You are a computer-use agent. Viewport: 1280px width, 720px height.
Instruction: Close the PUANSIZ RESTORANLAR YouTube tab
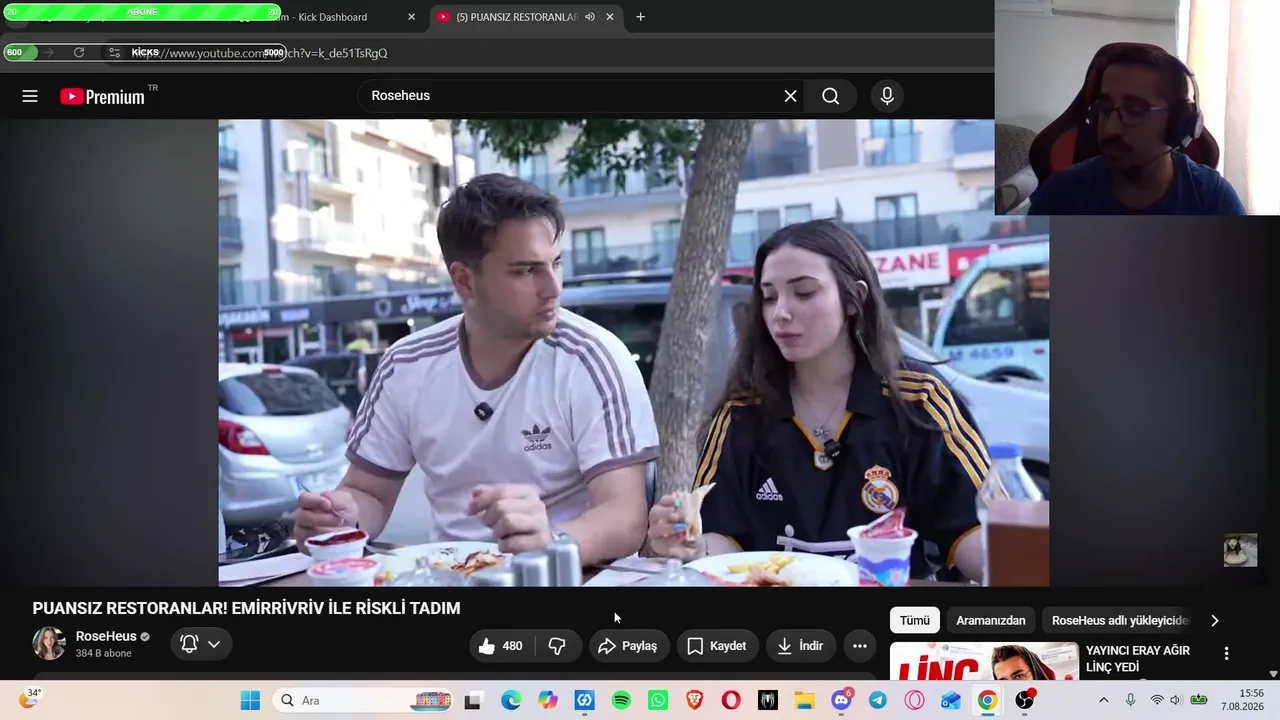pos(610,17)
